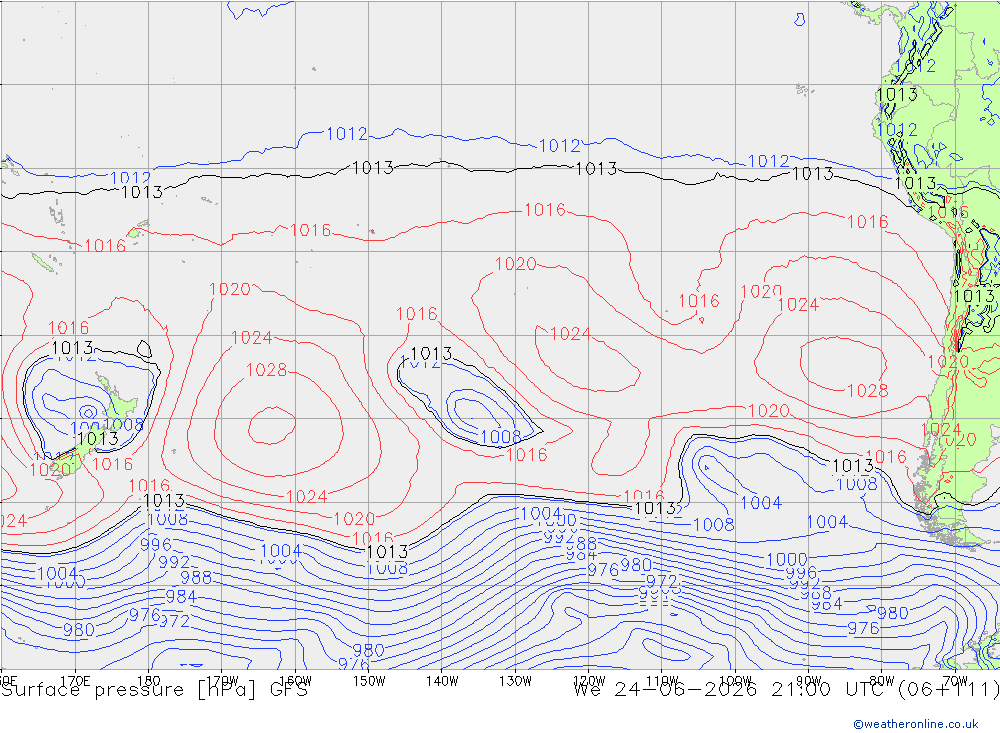Click the "100W" longitude axis label
The height and width of the screenshot is (733, 1000).
(x=735, y=681)
